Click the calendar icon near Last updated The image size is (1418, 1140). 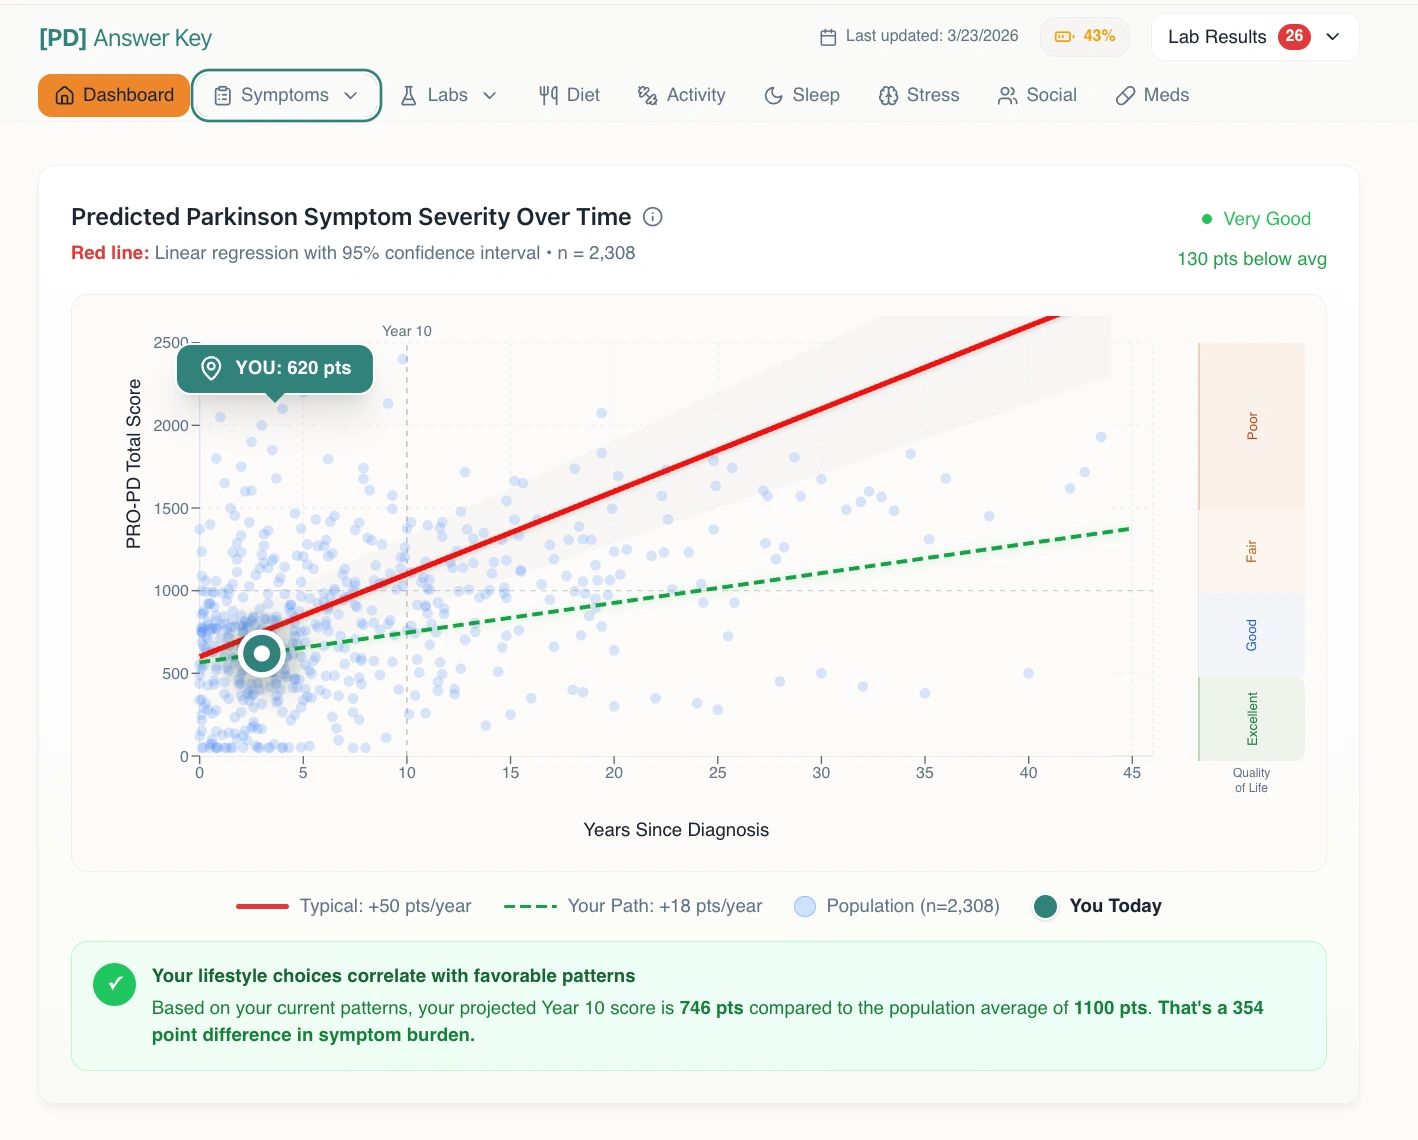click(828, 37)
